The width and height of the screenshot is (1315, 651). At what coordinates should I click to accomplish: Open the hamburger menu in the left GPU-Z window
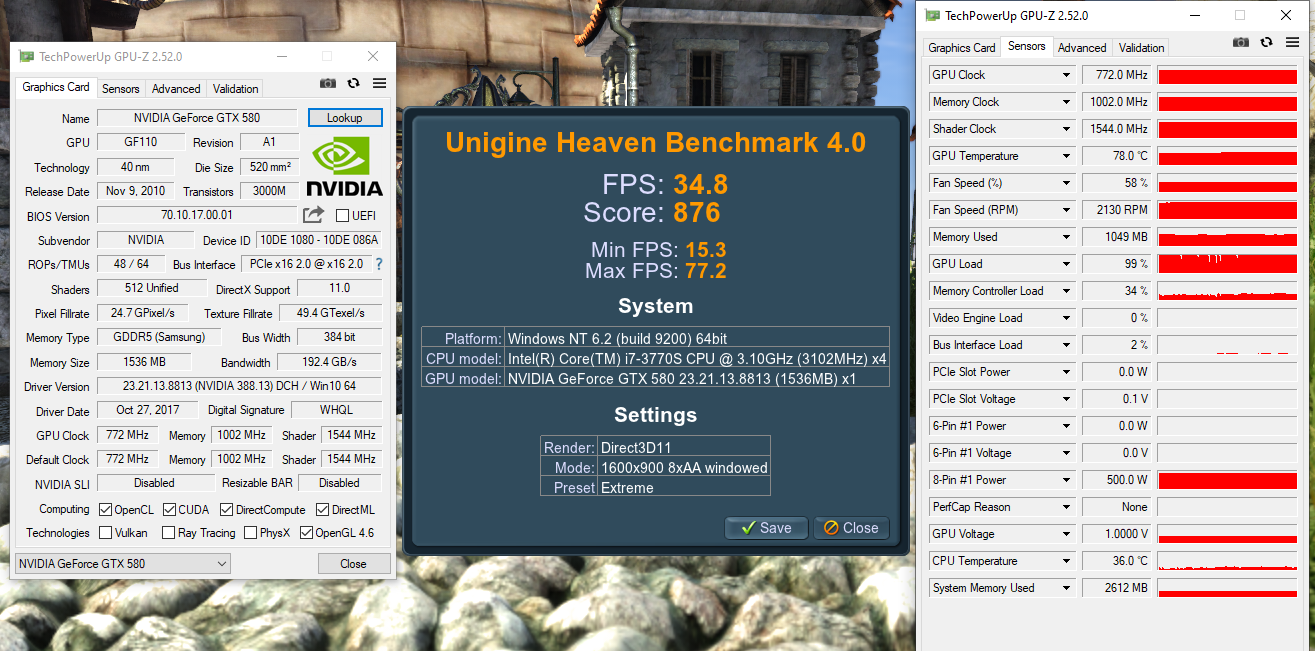379,84
